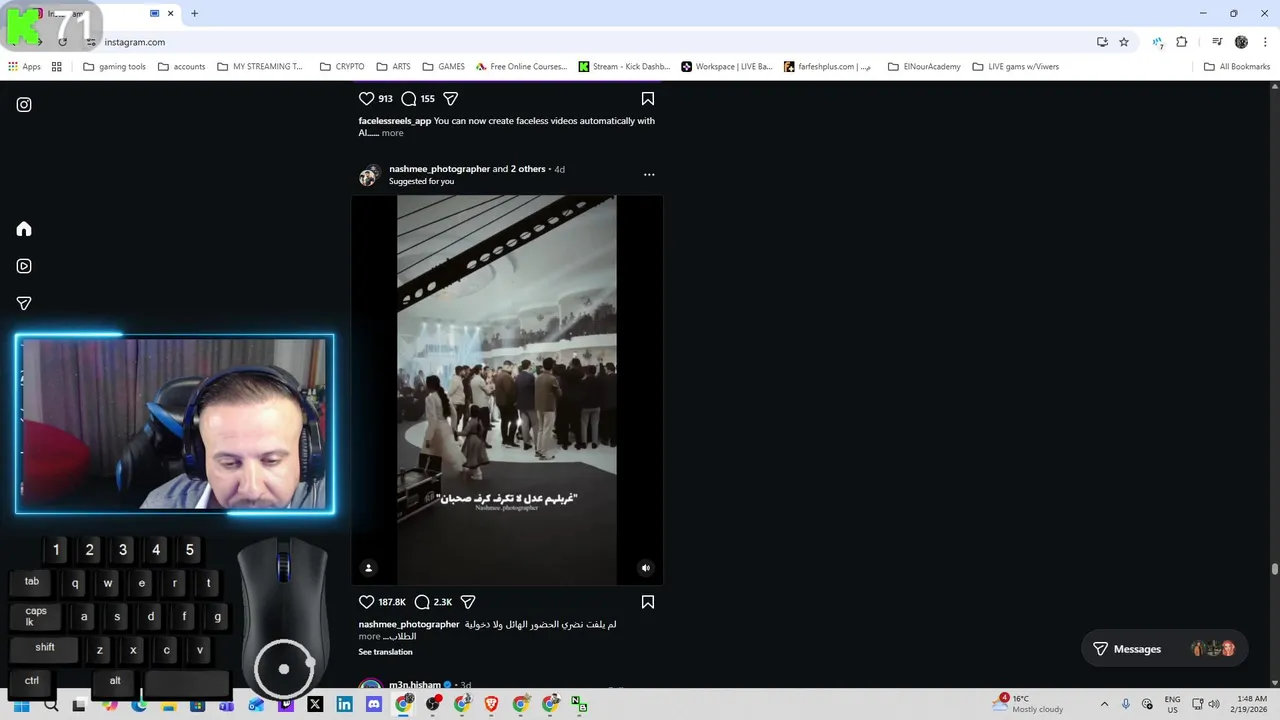1280x720 pixels.
Task: Open m3n.hisham profile link
Action: 415,685
